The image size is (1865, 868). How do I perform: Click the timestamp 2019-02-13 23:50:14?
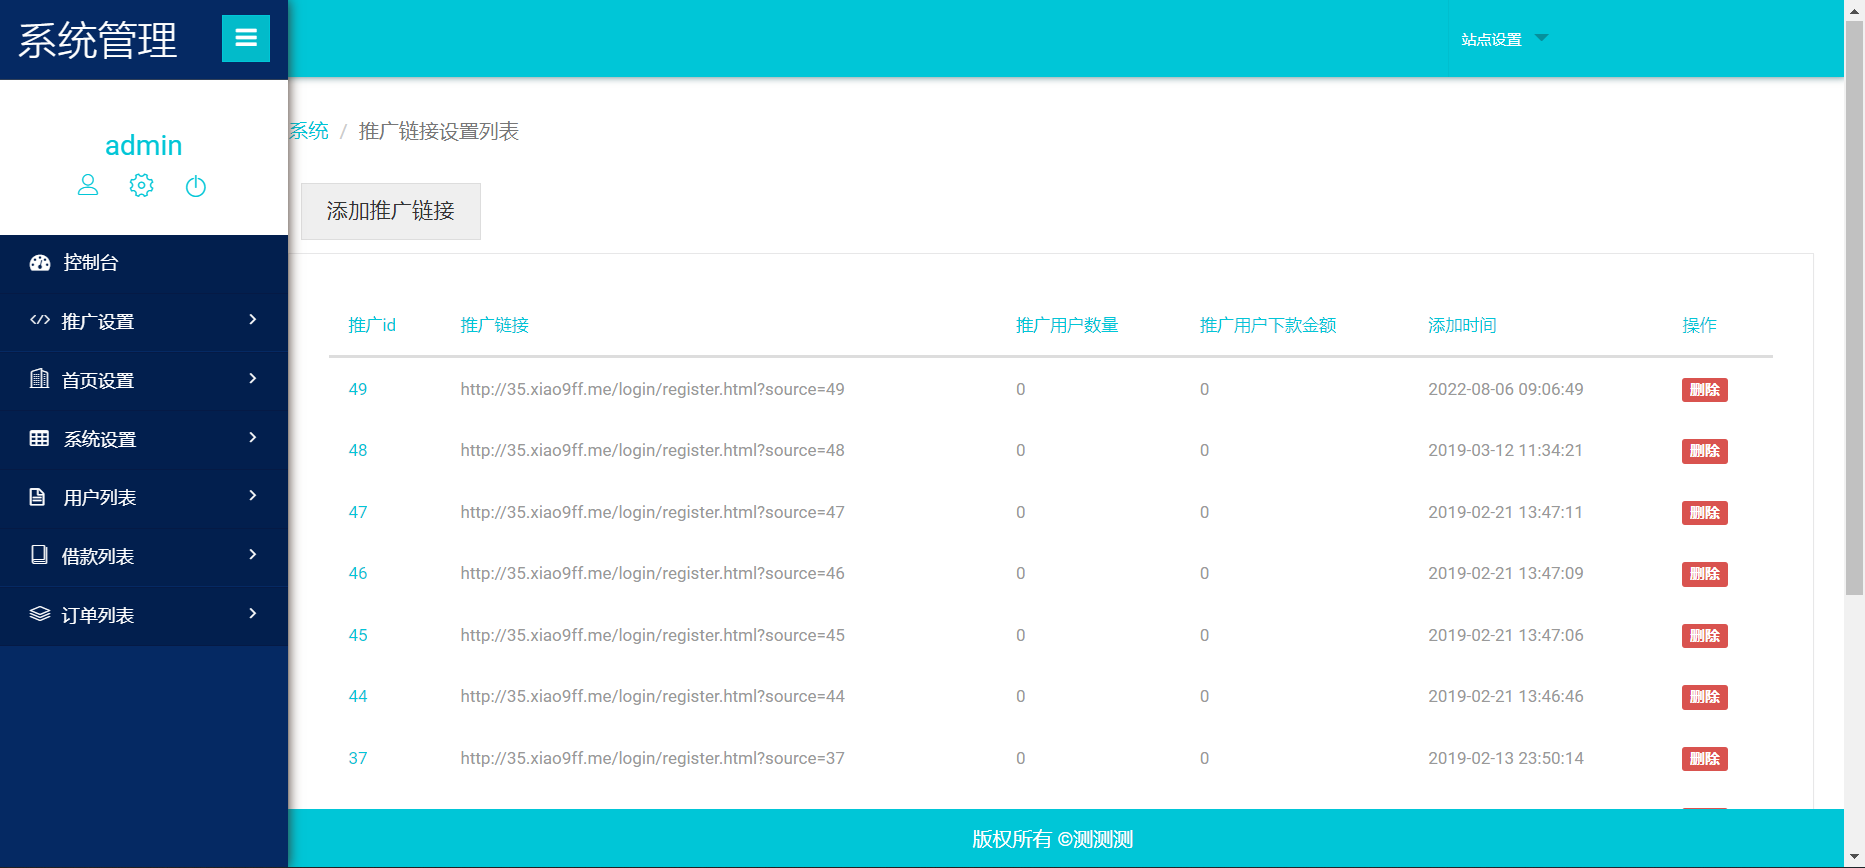(x=1506, y=758)
